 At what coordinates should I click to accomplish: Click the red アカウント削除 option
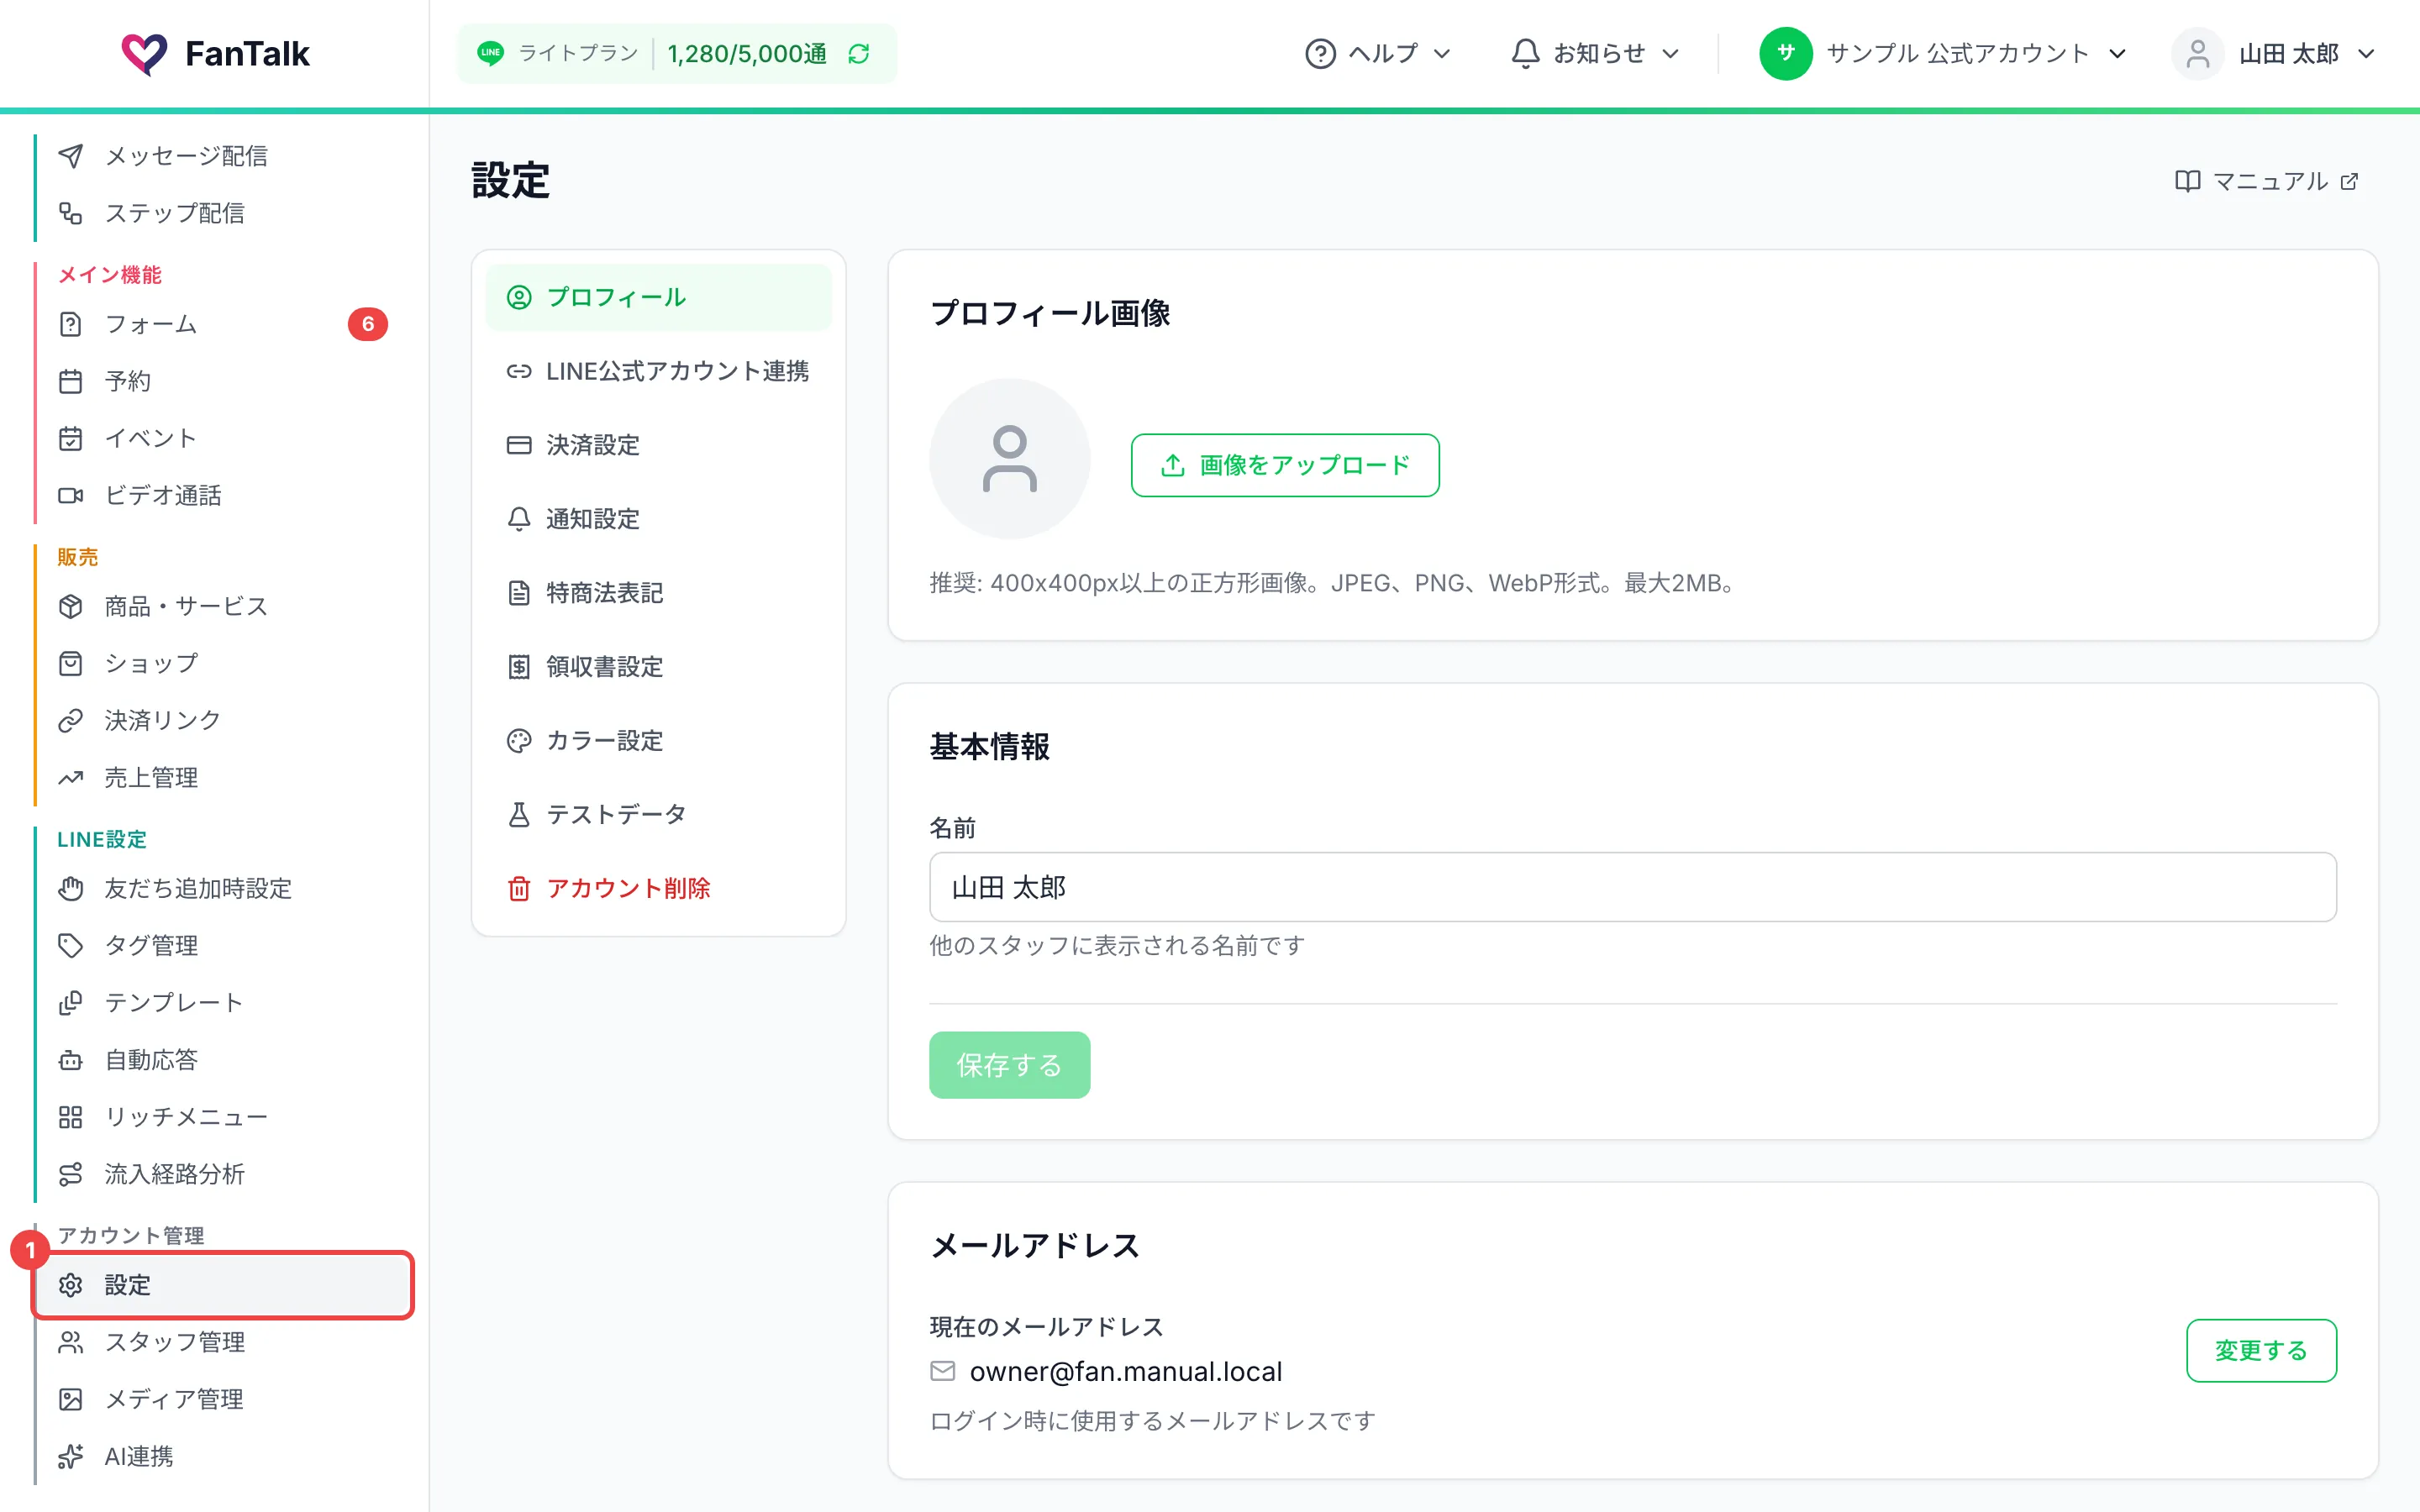point(658,888)
